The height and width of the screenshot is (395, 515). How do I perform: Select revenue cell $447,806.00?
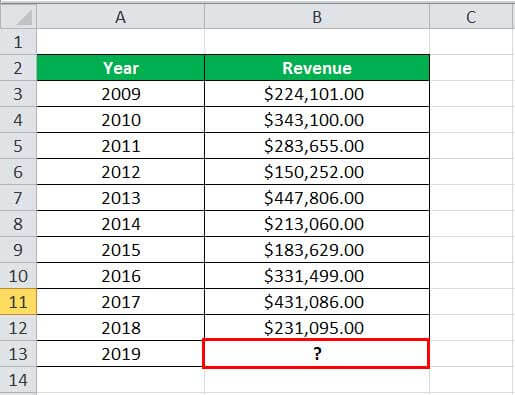tap(317, 198)
